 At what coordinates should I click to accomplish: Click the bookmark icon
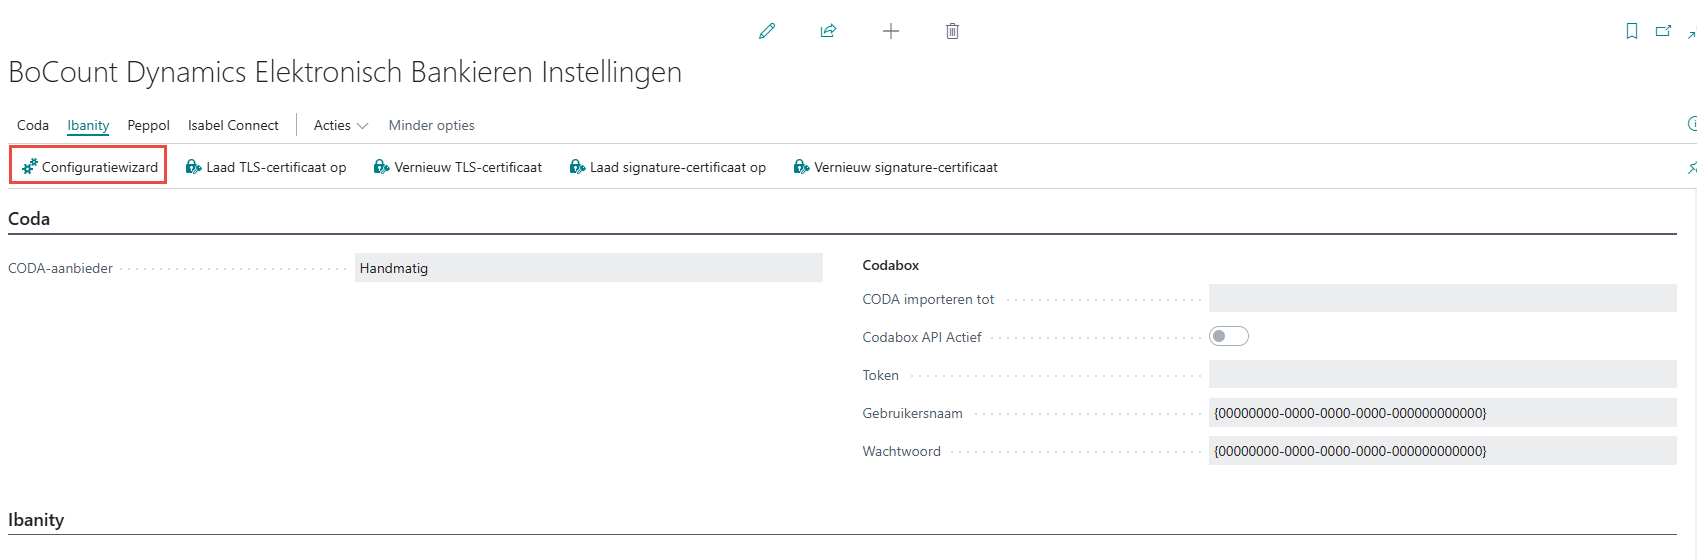tap(1631, 31)
